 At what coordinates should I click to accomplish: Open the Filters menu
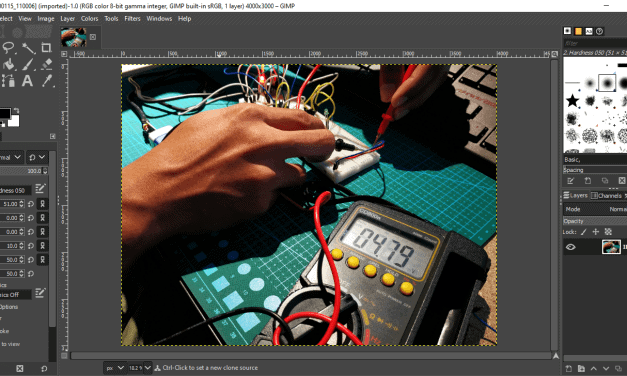pos(132,18)
